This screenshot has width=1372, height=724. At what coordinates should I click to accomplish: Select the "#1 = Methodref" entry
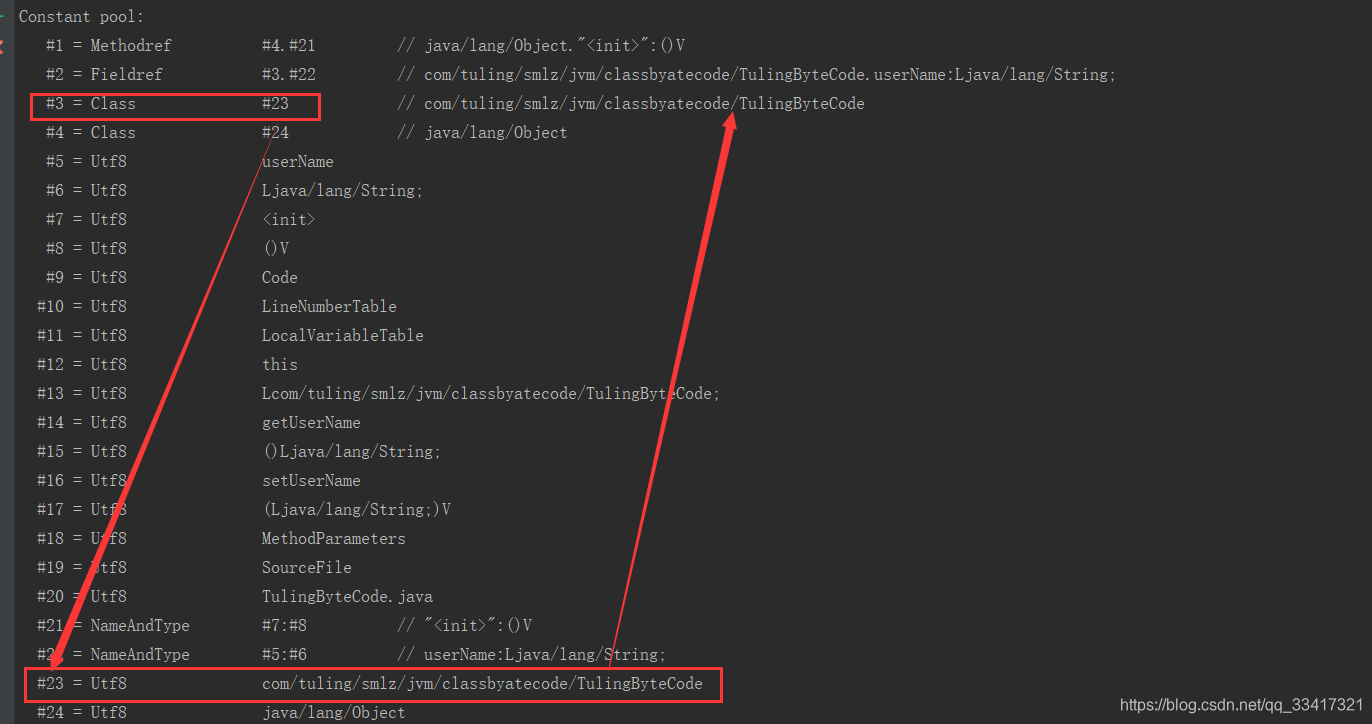click(x=108, y=46)
